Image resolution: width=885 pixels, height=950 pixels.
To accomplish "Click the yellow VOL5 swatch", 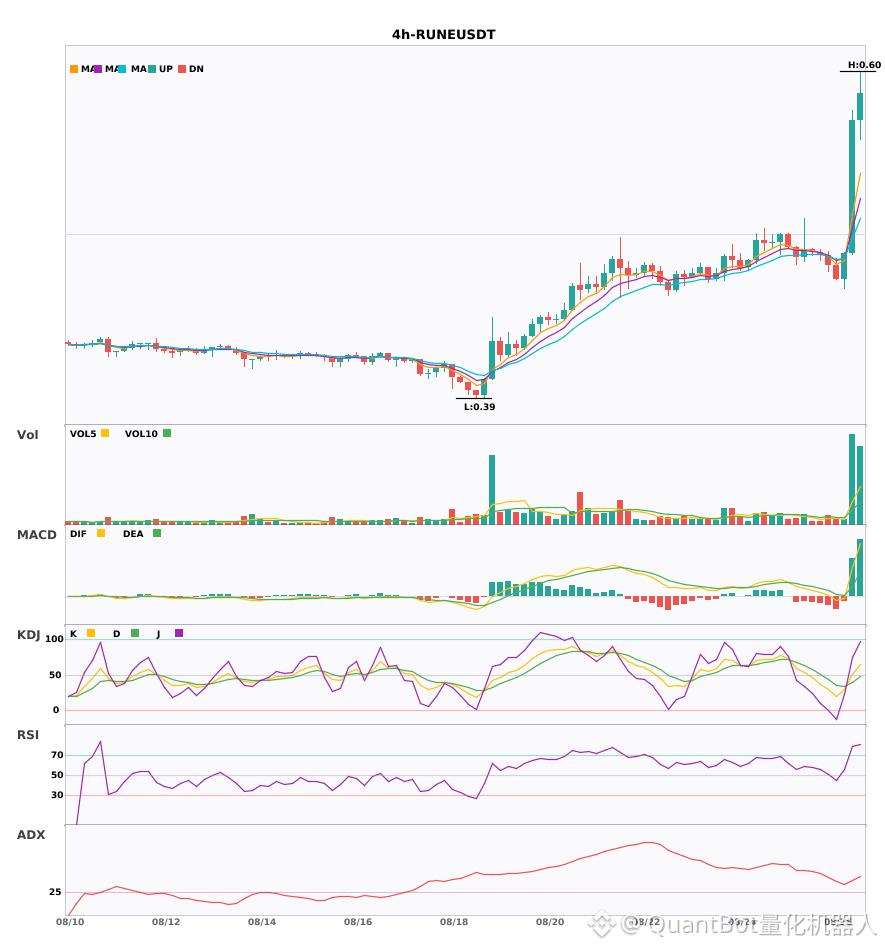I will point(105,433).
